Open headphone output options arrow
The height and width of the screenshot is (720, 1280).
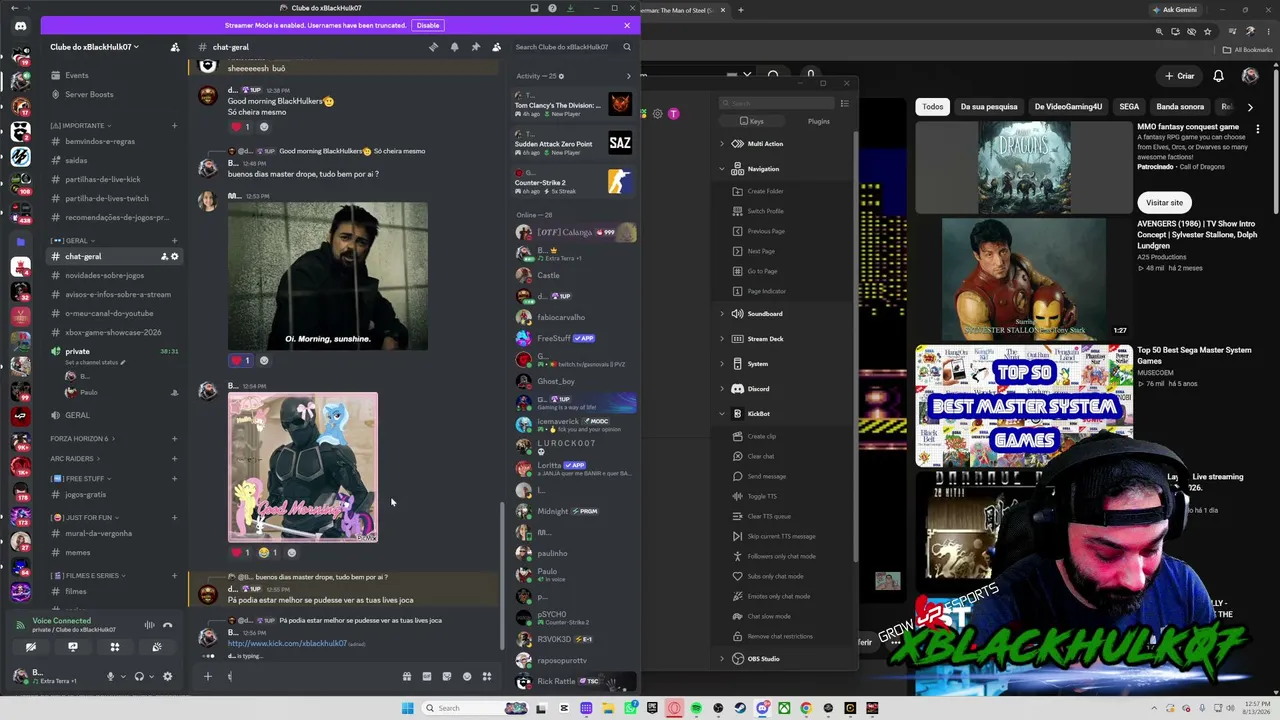click(151, 676)
